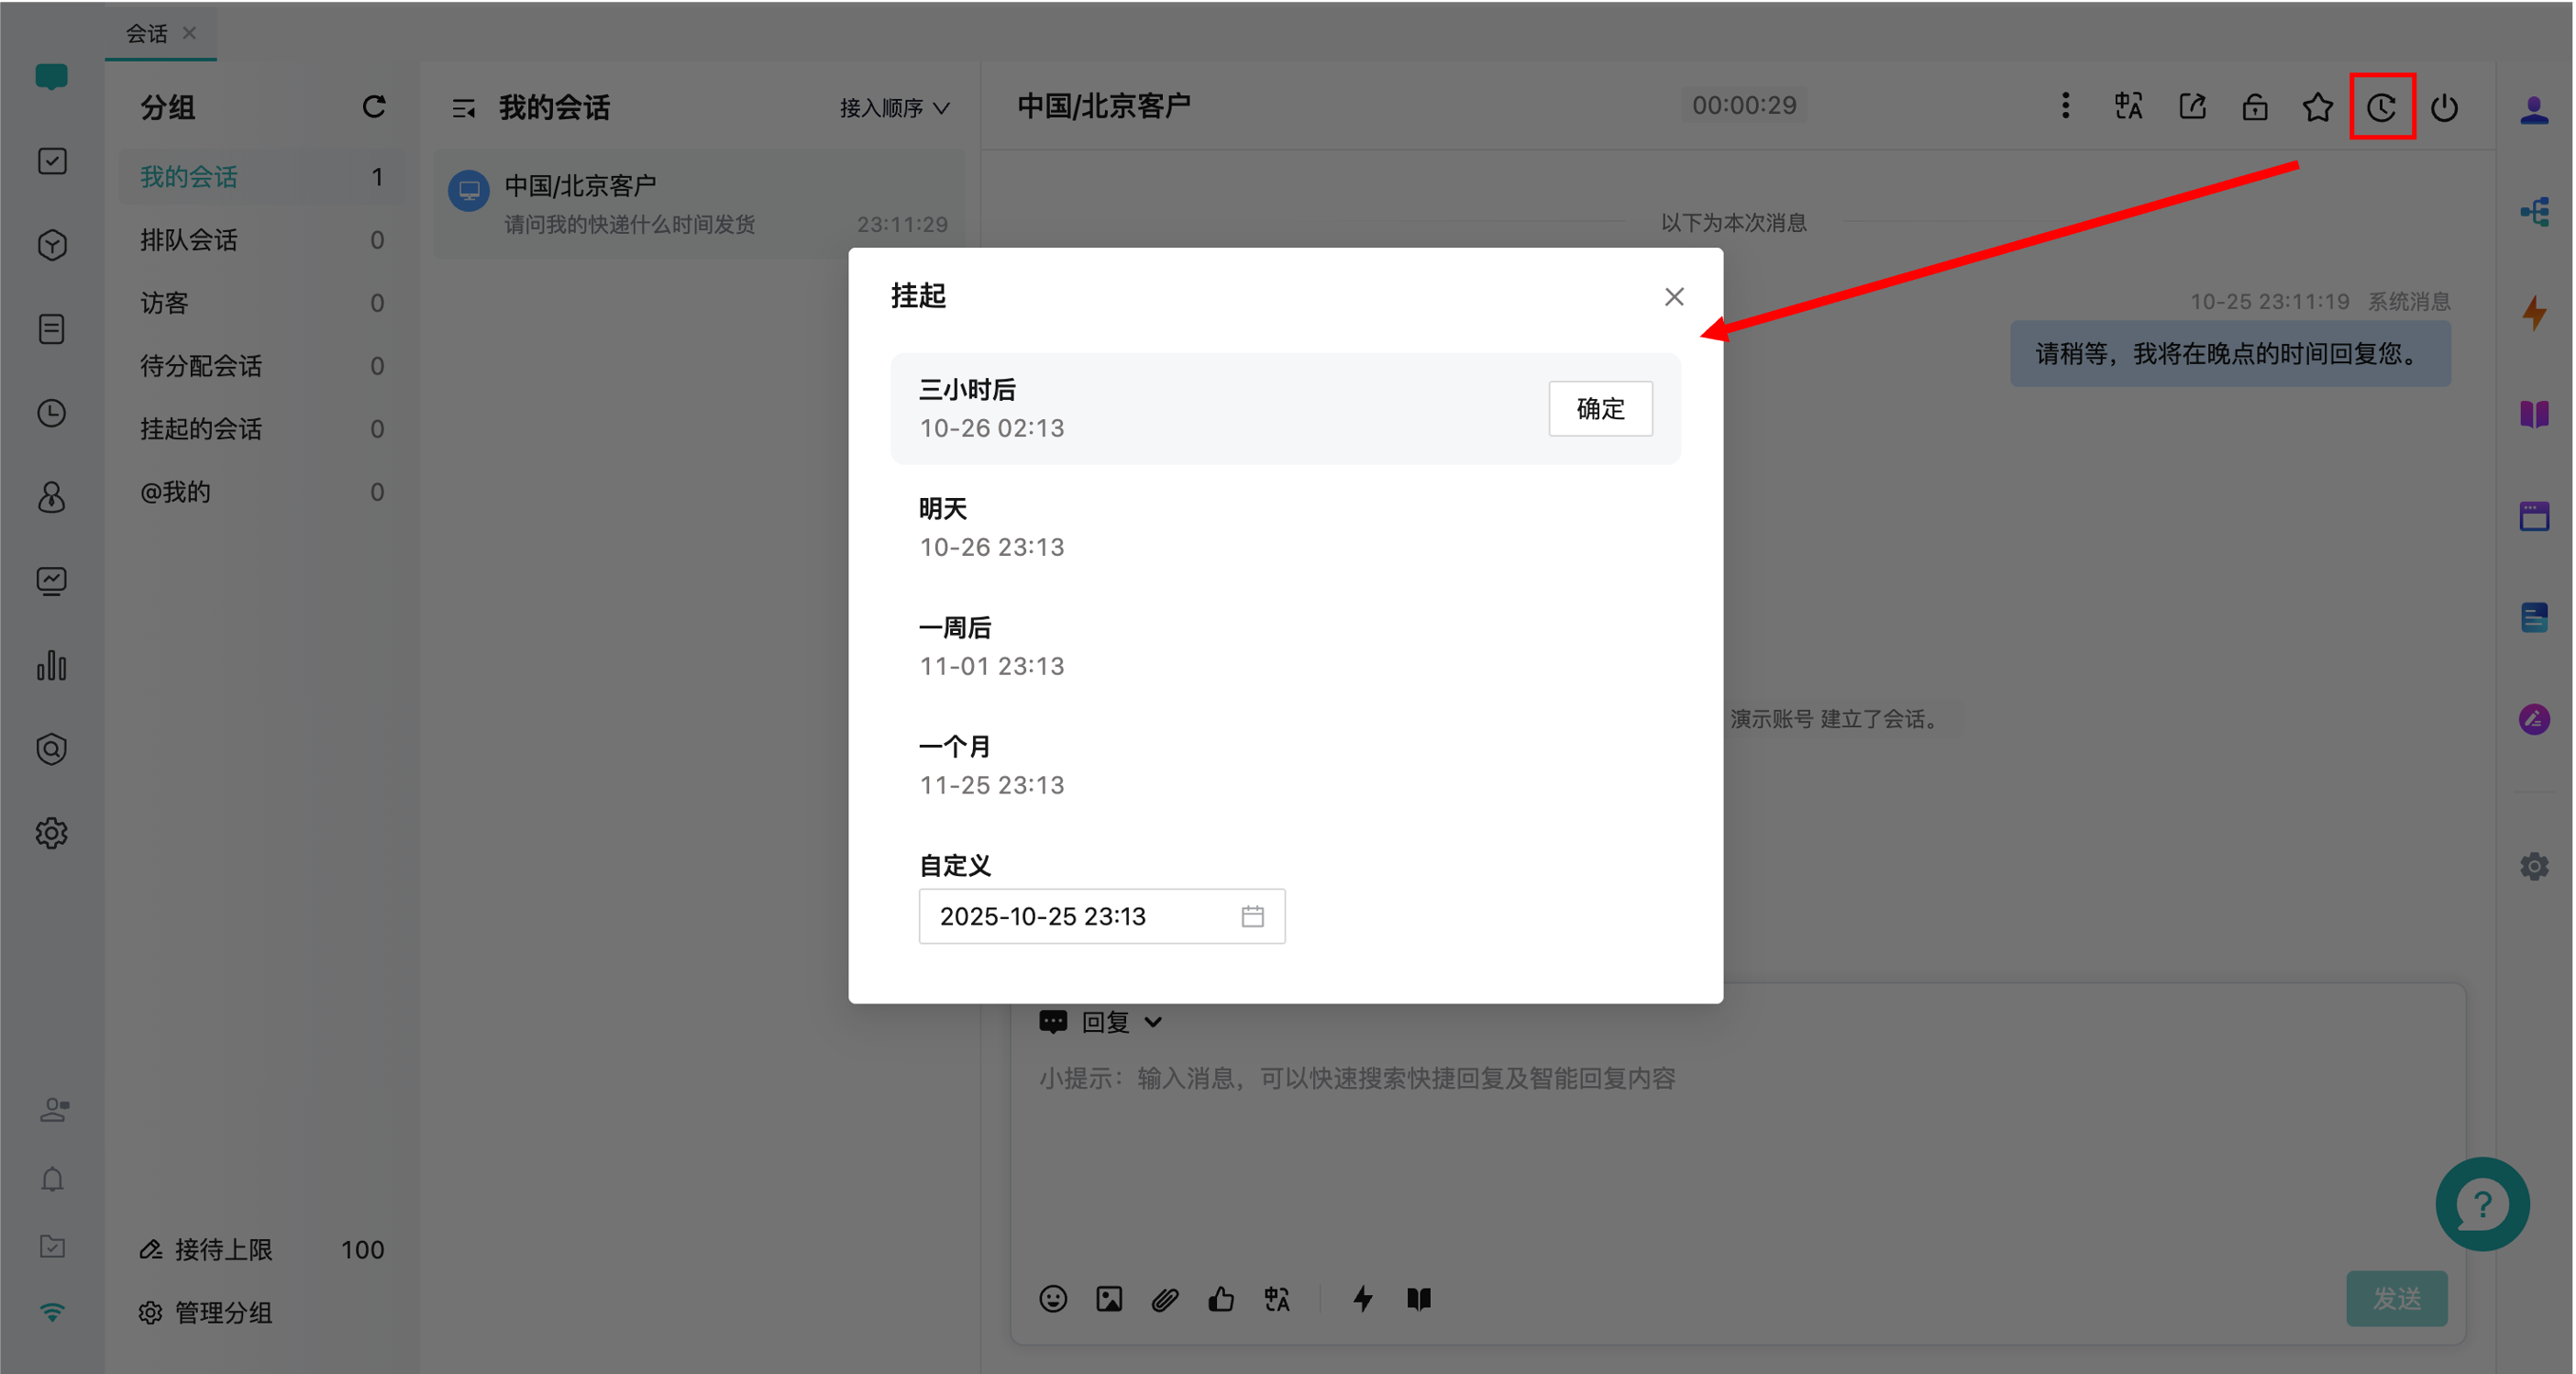Screen dimensions: 2576x1374
Task: Switch to the 会话 tab
Action: pyautogui.click(x=146, y=33)
